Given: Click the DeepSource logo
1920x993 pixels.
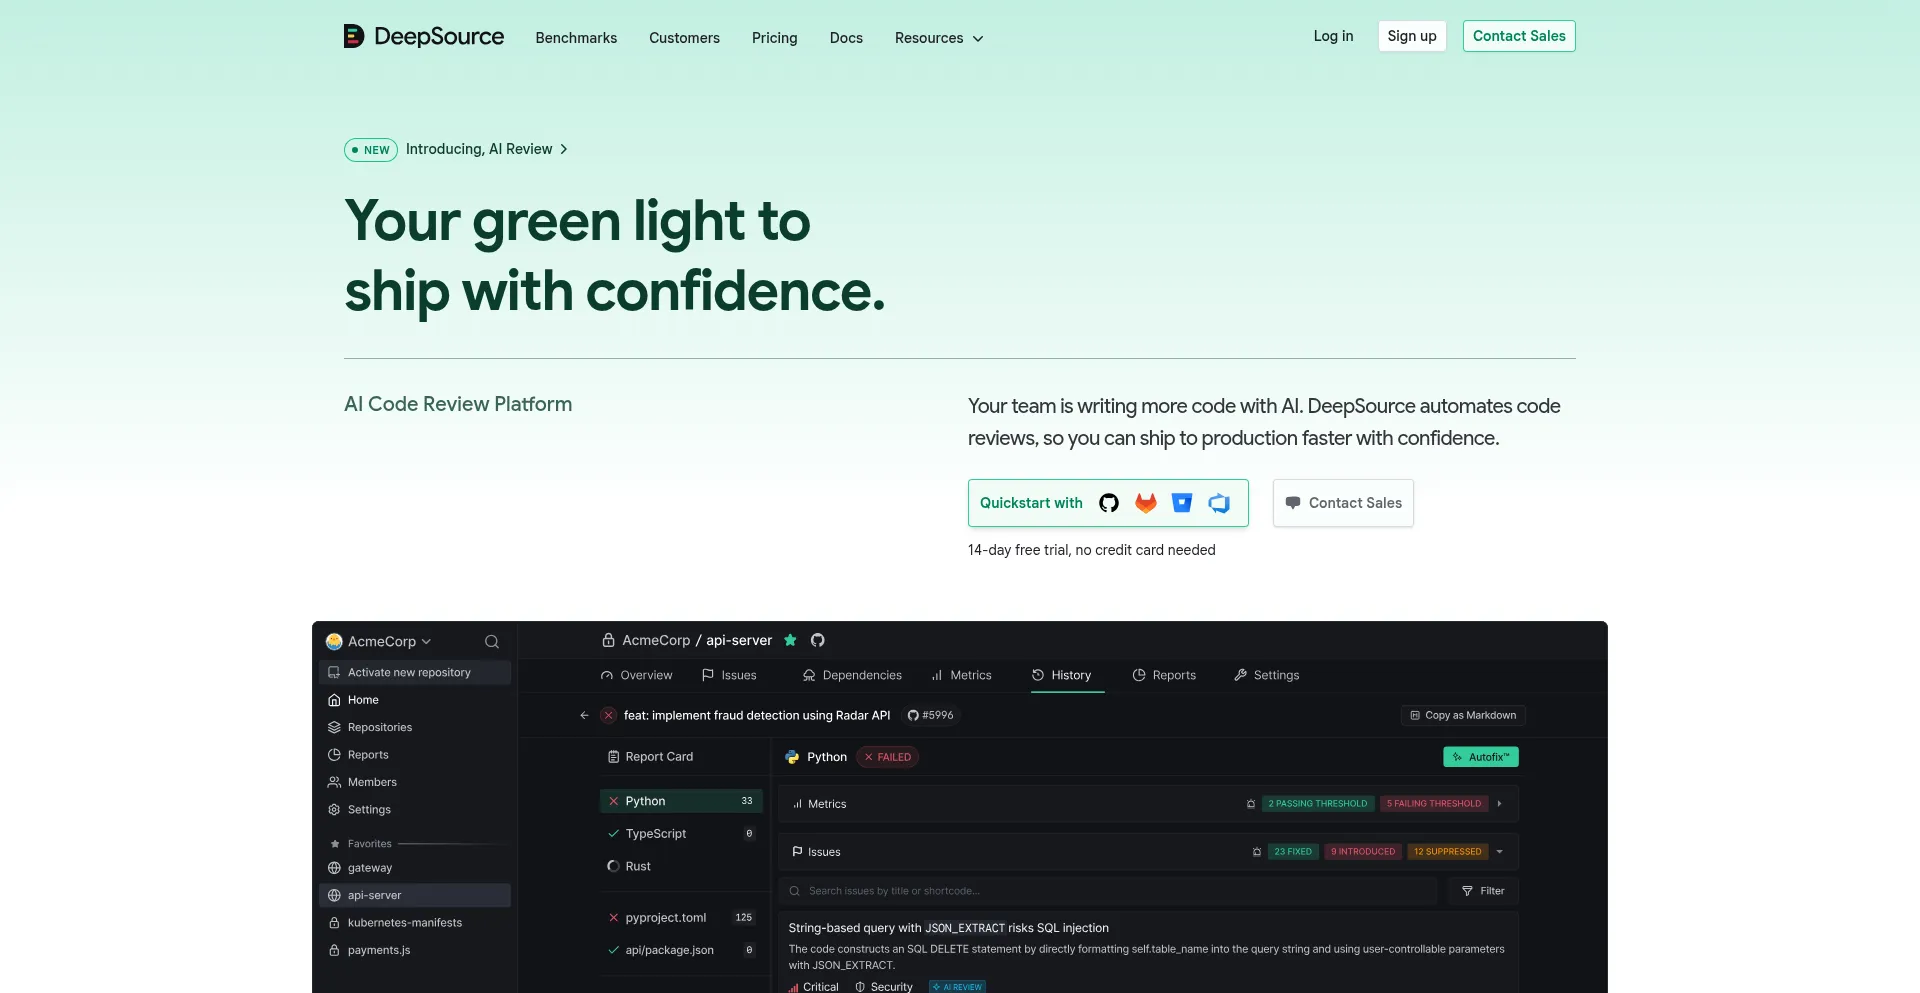Looking at the screenshot, I should click(423, 36).
